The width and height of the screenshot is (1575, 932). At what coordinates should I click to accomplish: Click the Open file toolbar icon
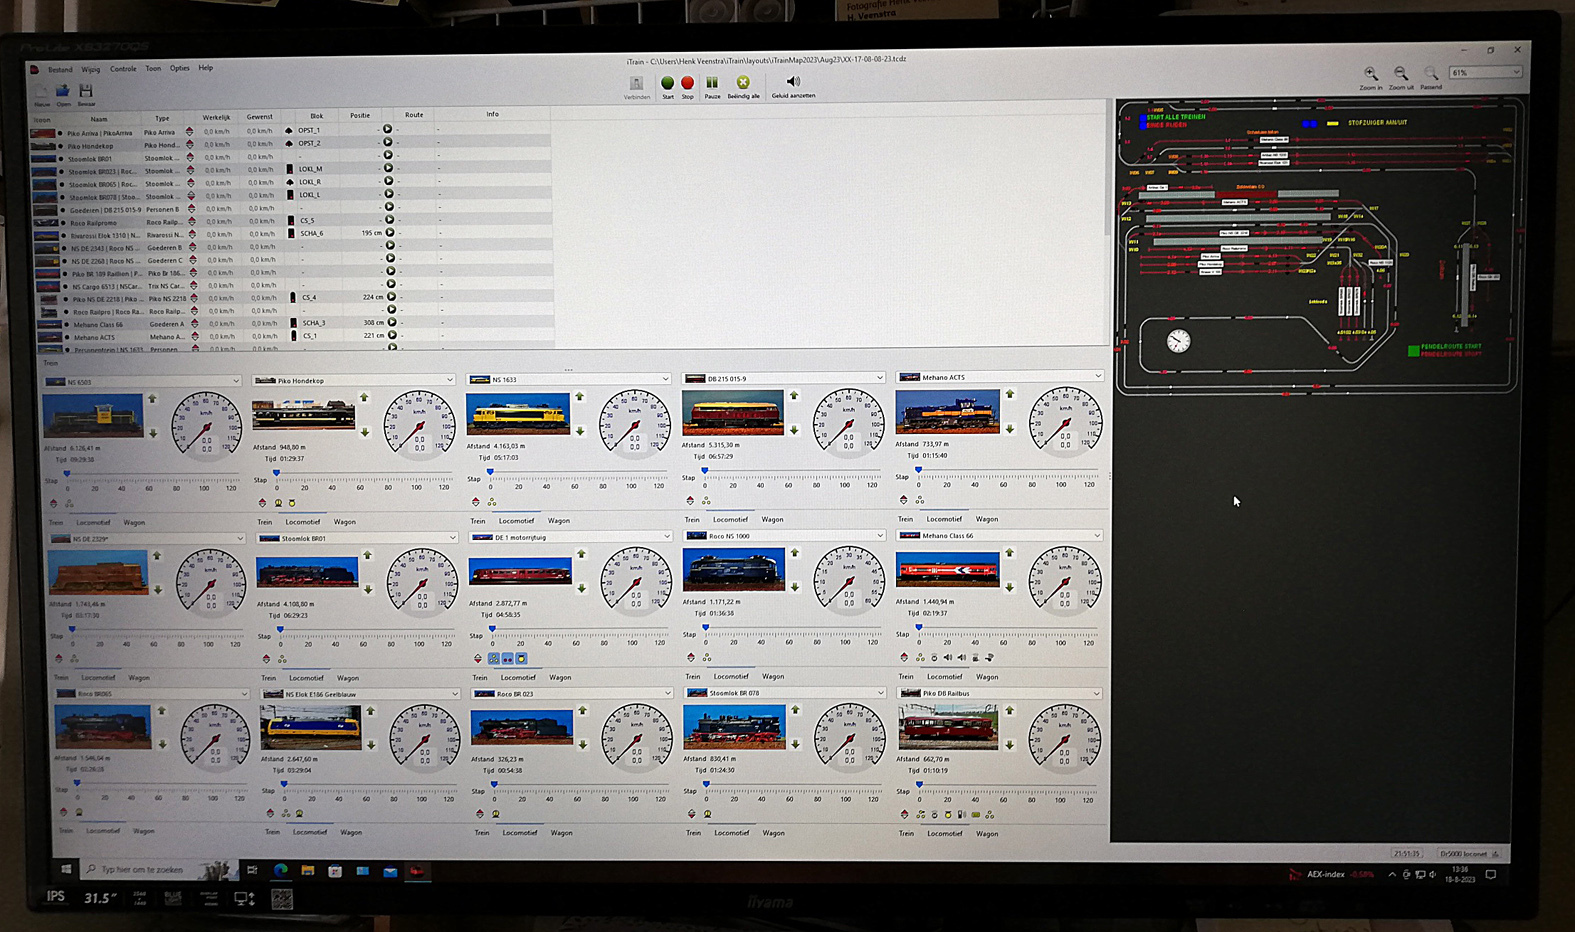(x=63, y=91)
